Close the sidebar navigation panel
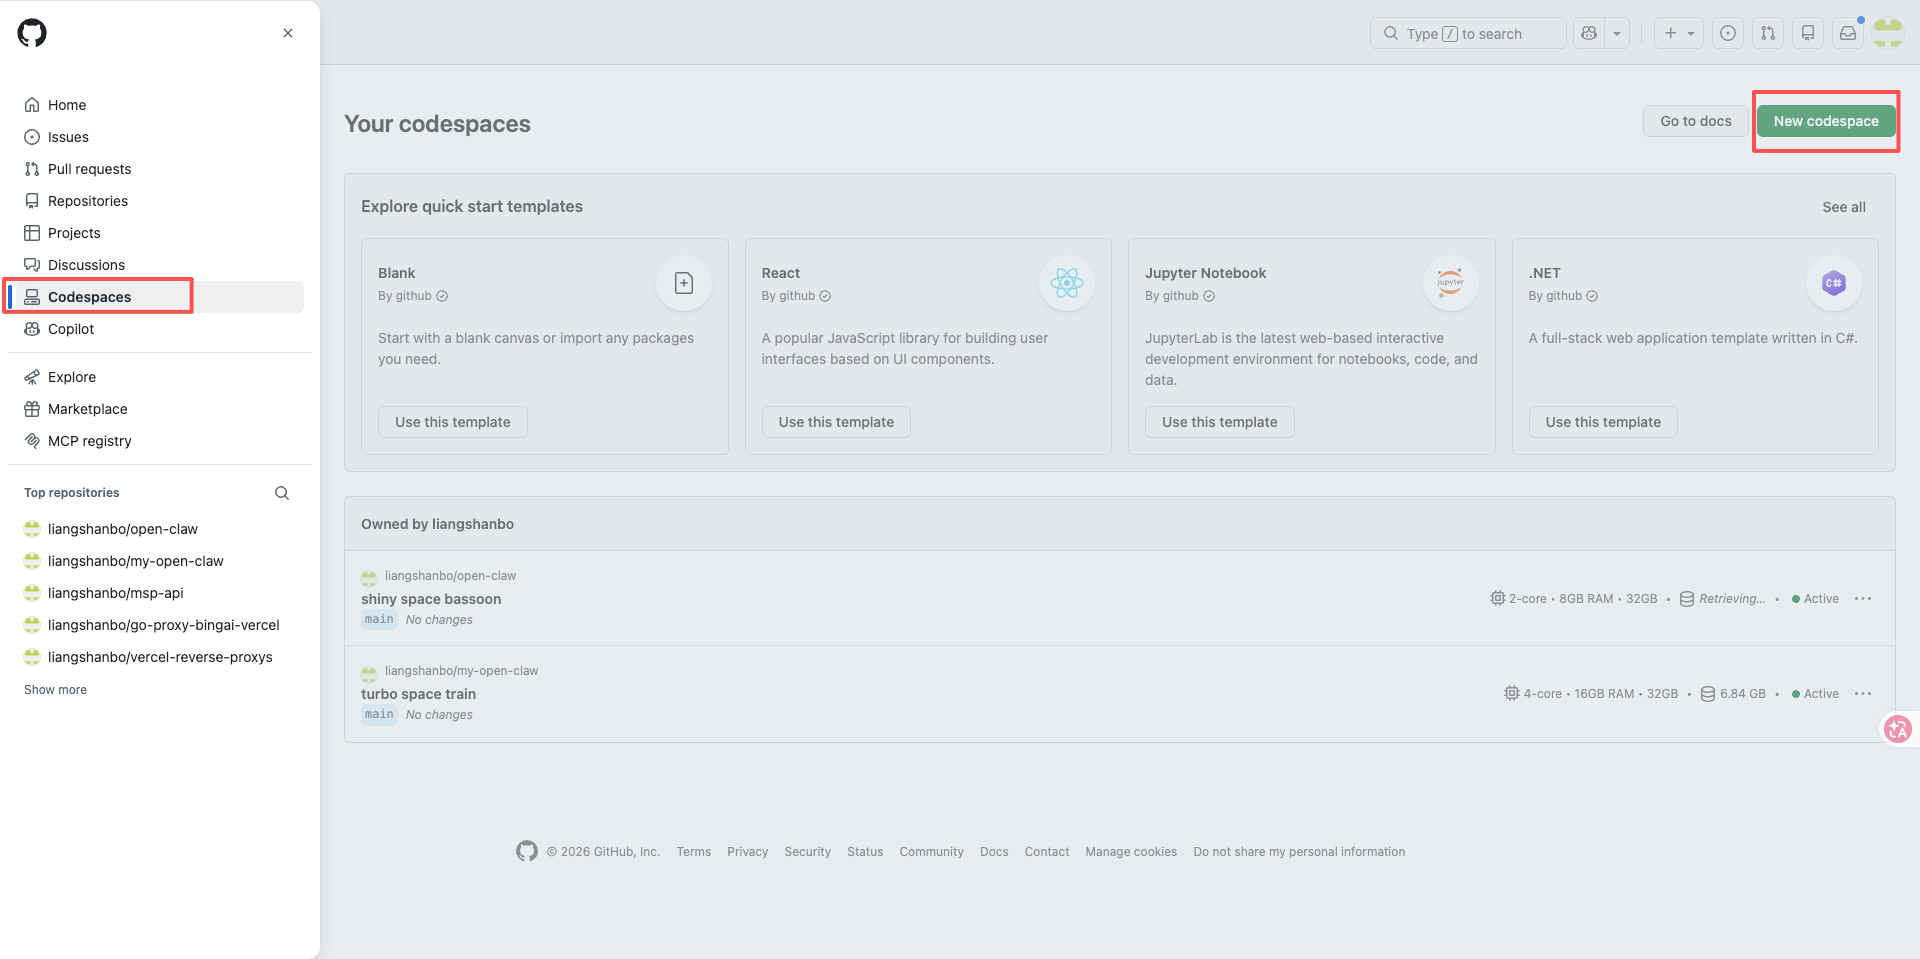The image size is (1920, 959). (288, 33)
